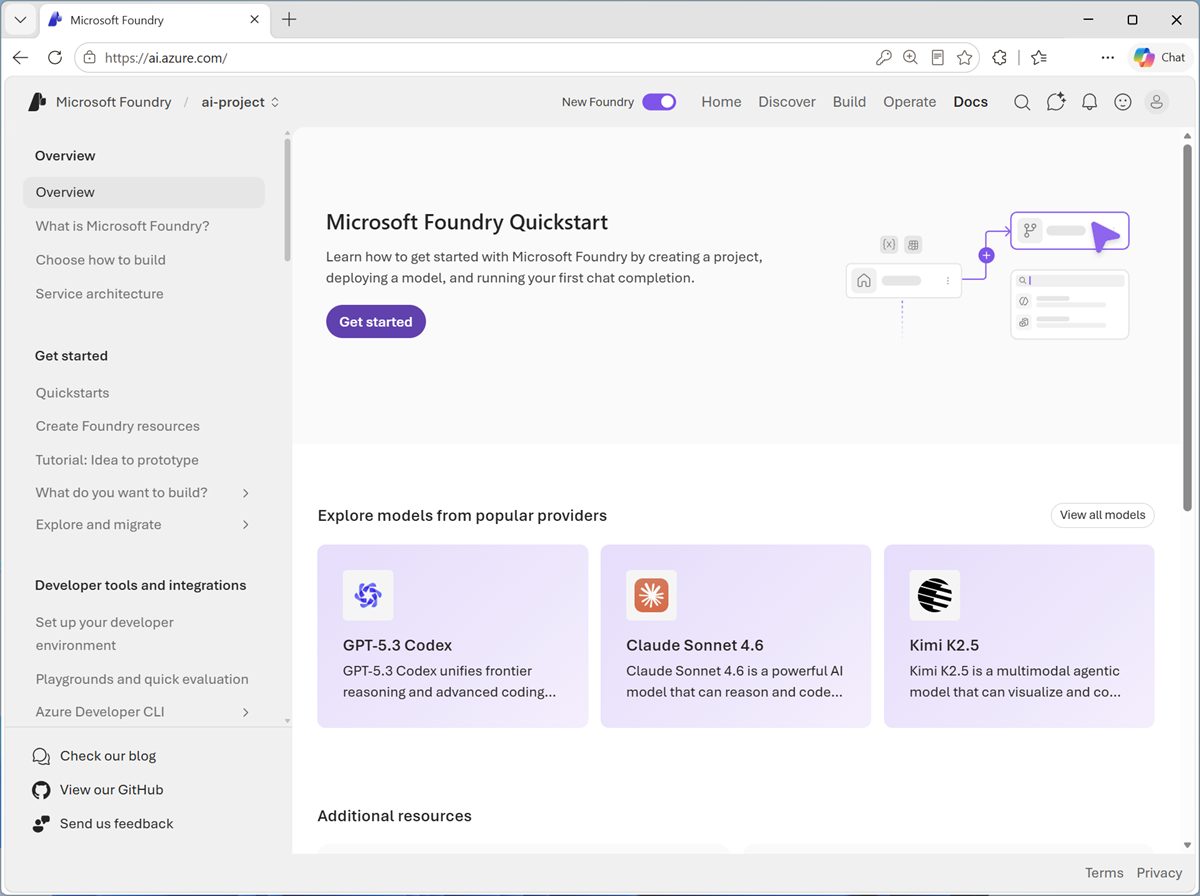Image resolution: width=1200 pixels, height=896 pixels.
Task: Open the Terms link
Action: pos(1104,873)
